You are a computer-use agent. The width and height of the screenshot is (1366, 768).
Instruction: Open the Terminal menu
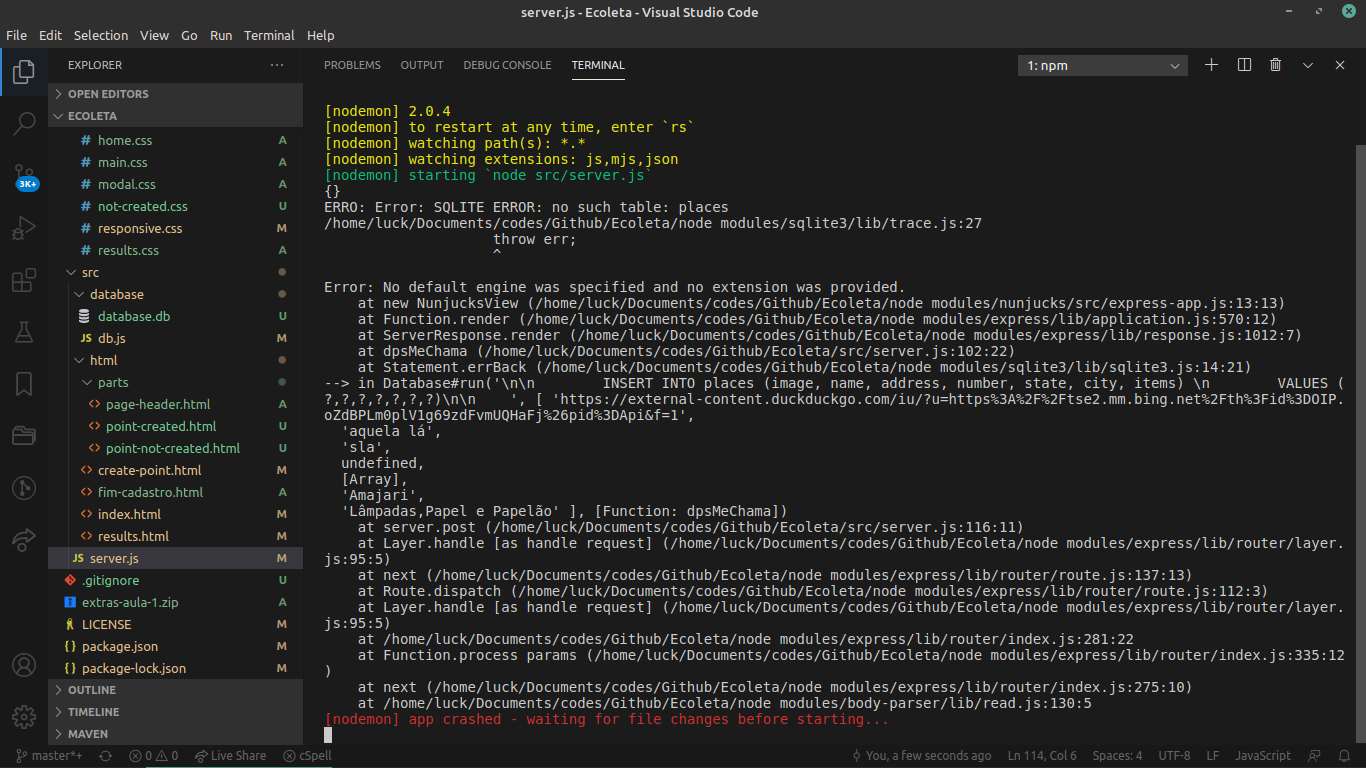tap(269, 35)
